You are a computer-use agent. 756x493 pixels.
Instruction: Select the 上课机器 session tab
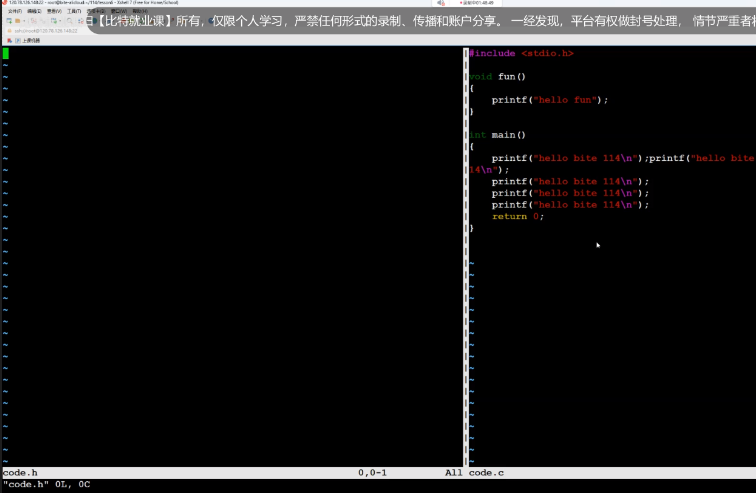[28, 40]
